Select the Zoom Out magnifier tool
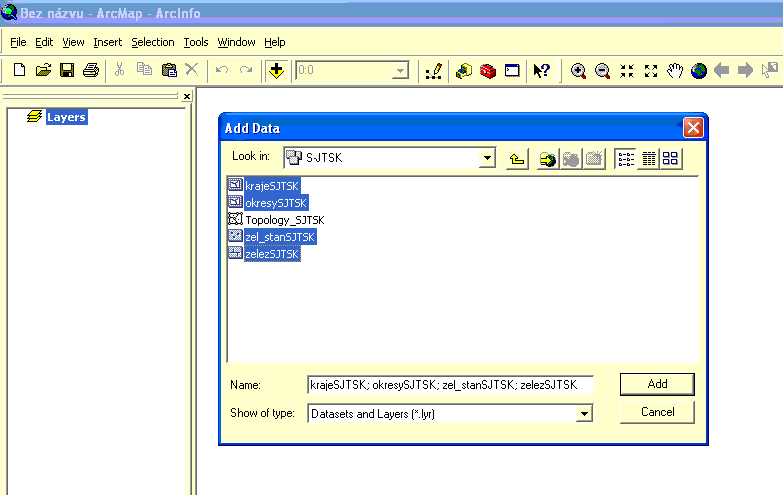 click(x=602, y=71)
